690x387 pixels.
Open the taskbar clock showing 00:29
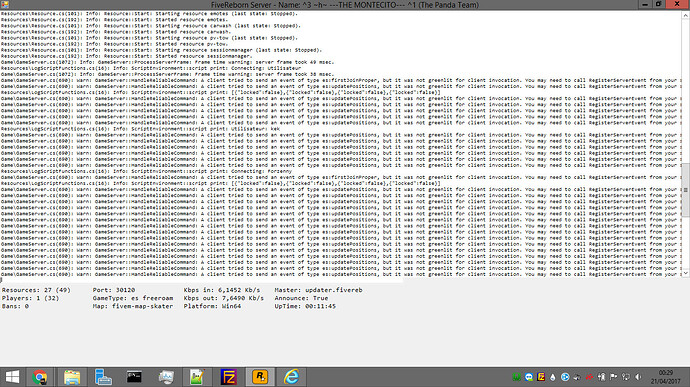pyautogui.click(x=666, y=377)
